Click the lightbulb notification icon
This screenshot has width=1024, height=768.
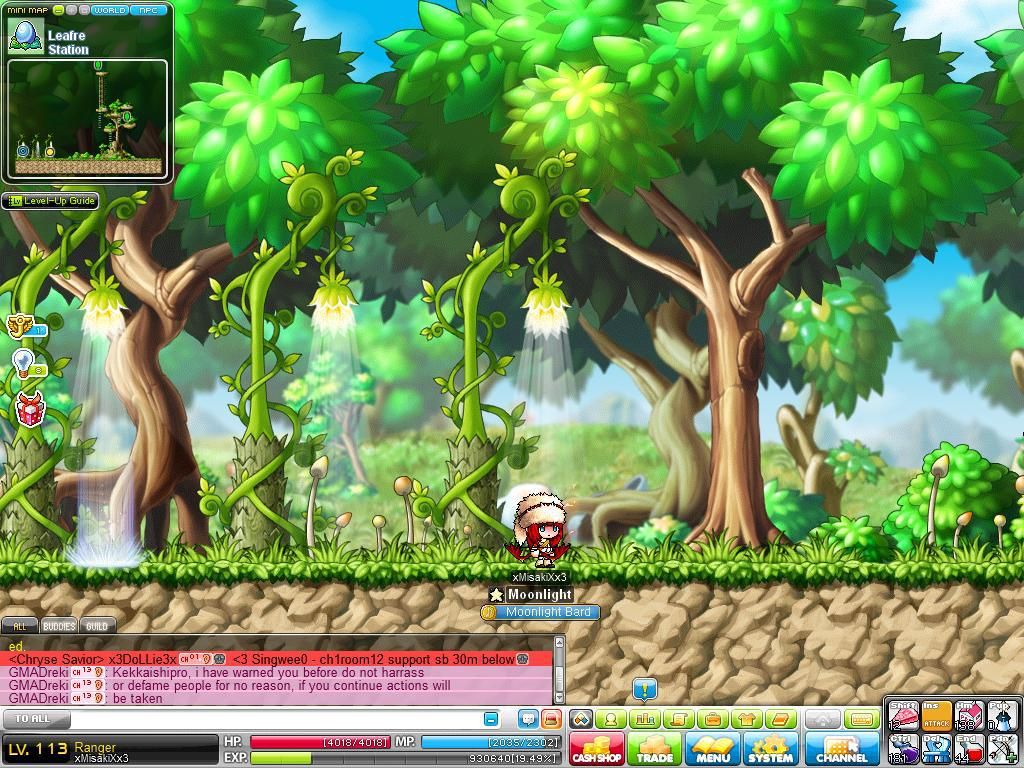click(x=24, y=364)
